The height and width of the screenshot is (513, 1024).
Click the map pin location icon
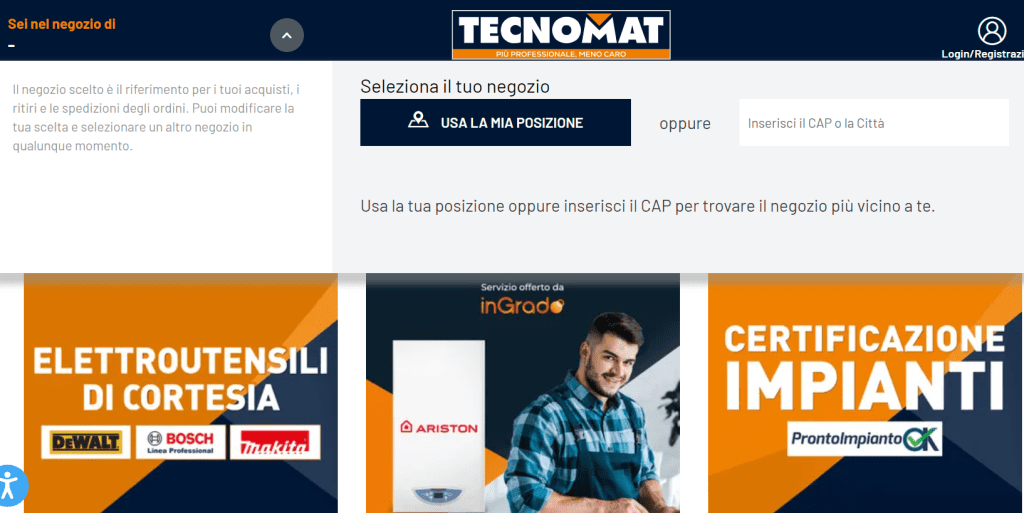418,120
